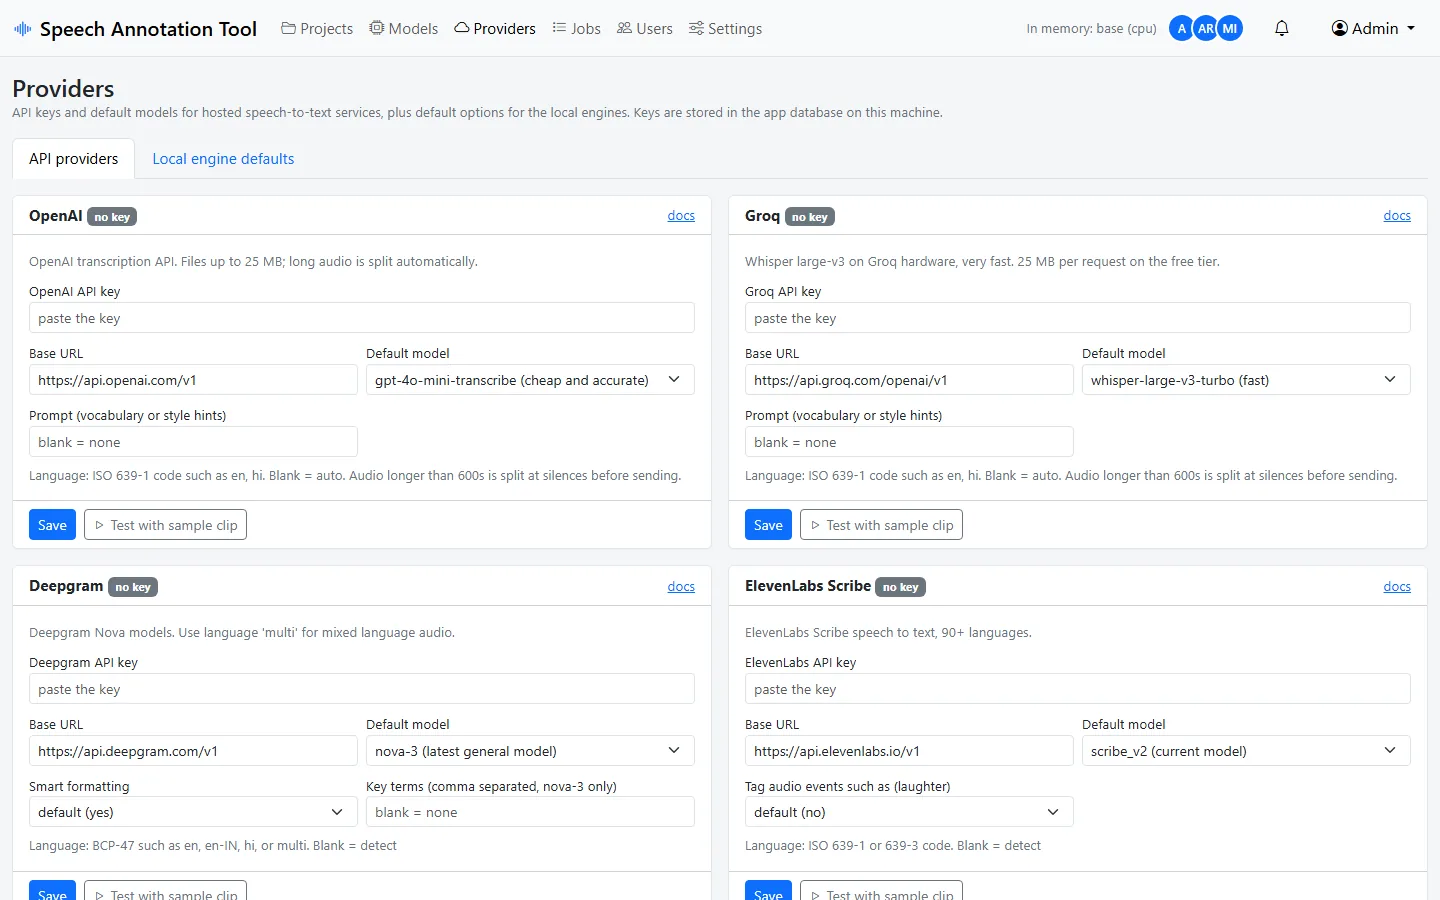The width and height of the screenshot is (1440, 900).
Task: Click the ElevenLabs API key field
Action: pos(1078,689)
